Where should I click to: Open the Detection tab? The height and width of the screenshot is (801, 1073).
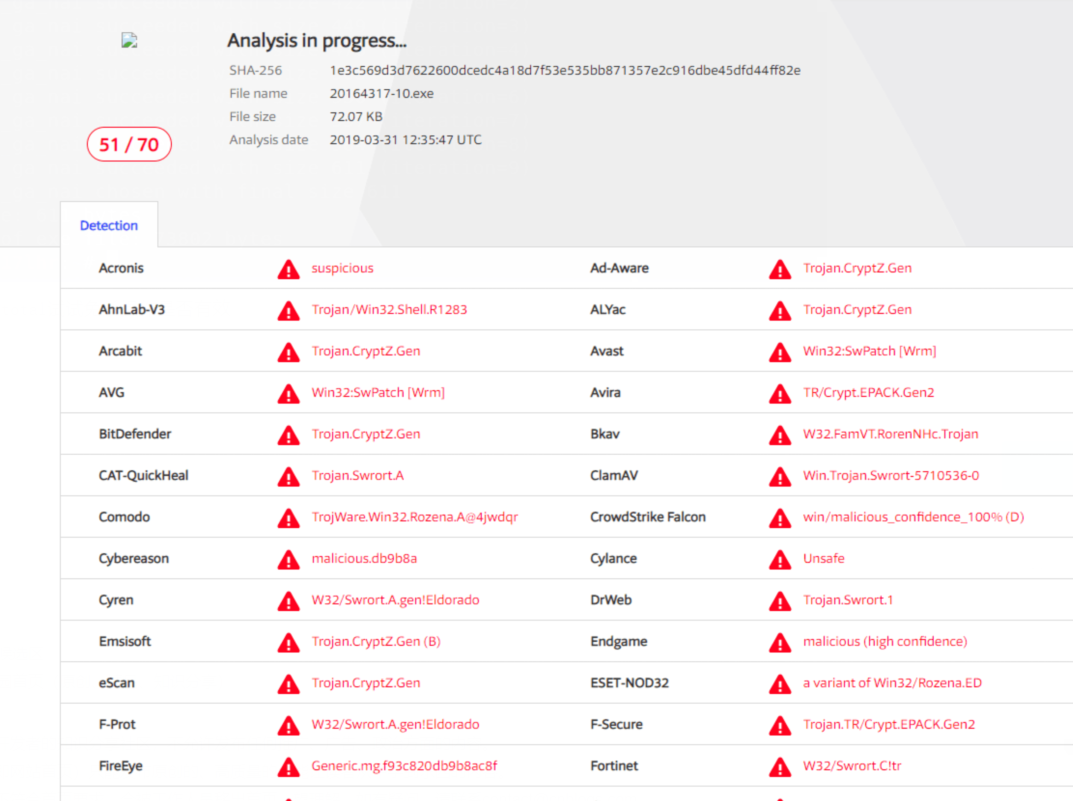(109, 225)
